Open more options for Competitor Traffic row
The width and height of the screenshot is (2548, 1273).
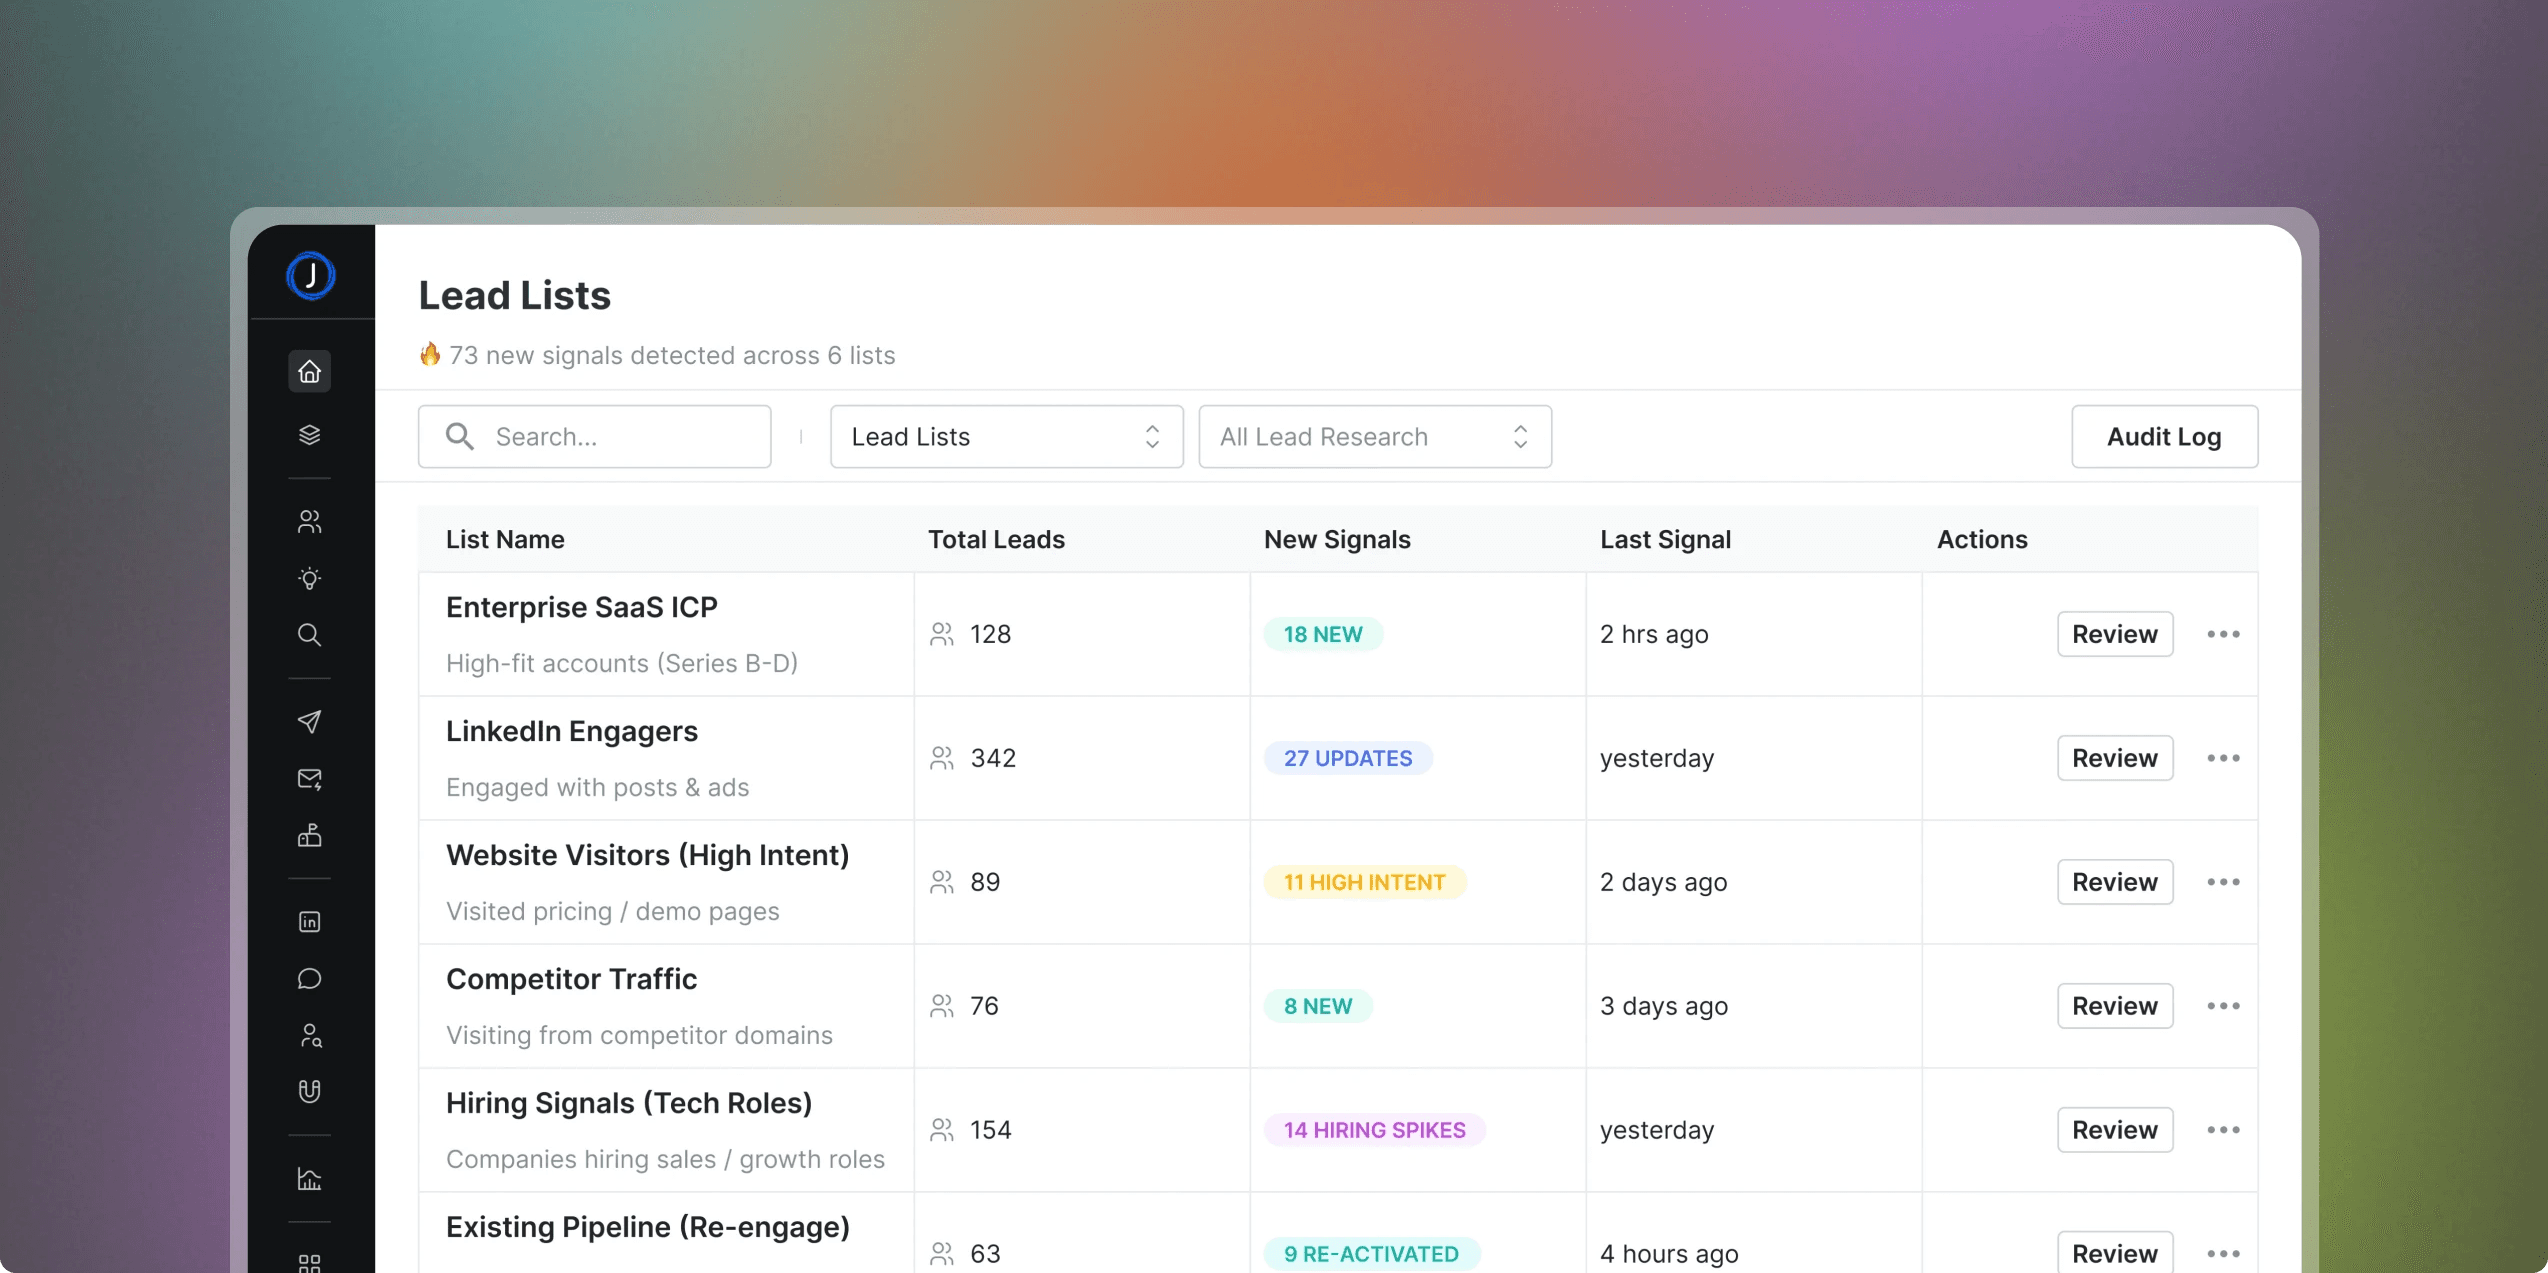point(2222,1006)
